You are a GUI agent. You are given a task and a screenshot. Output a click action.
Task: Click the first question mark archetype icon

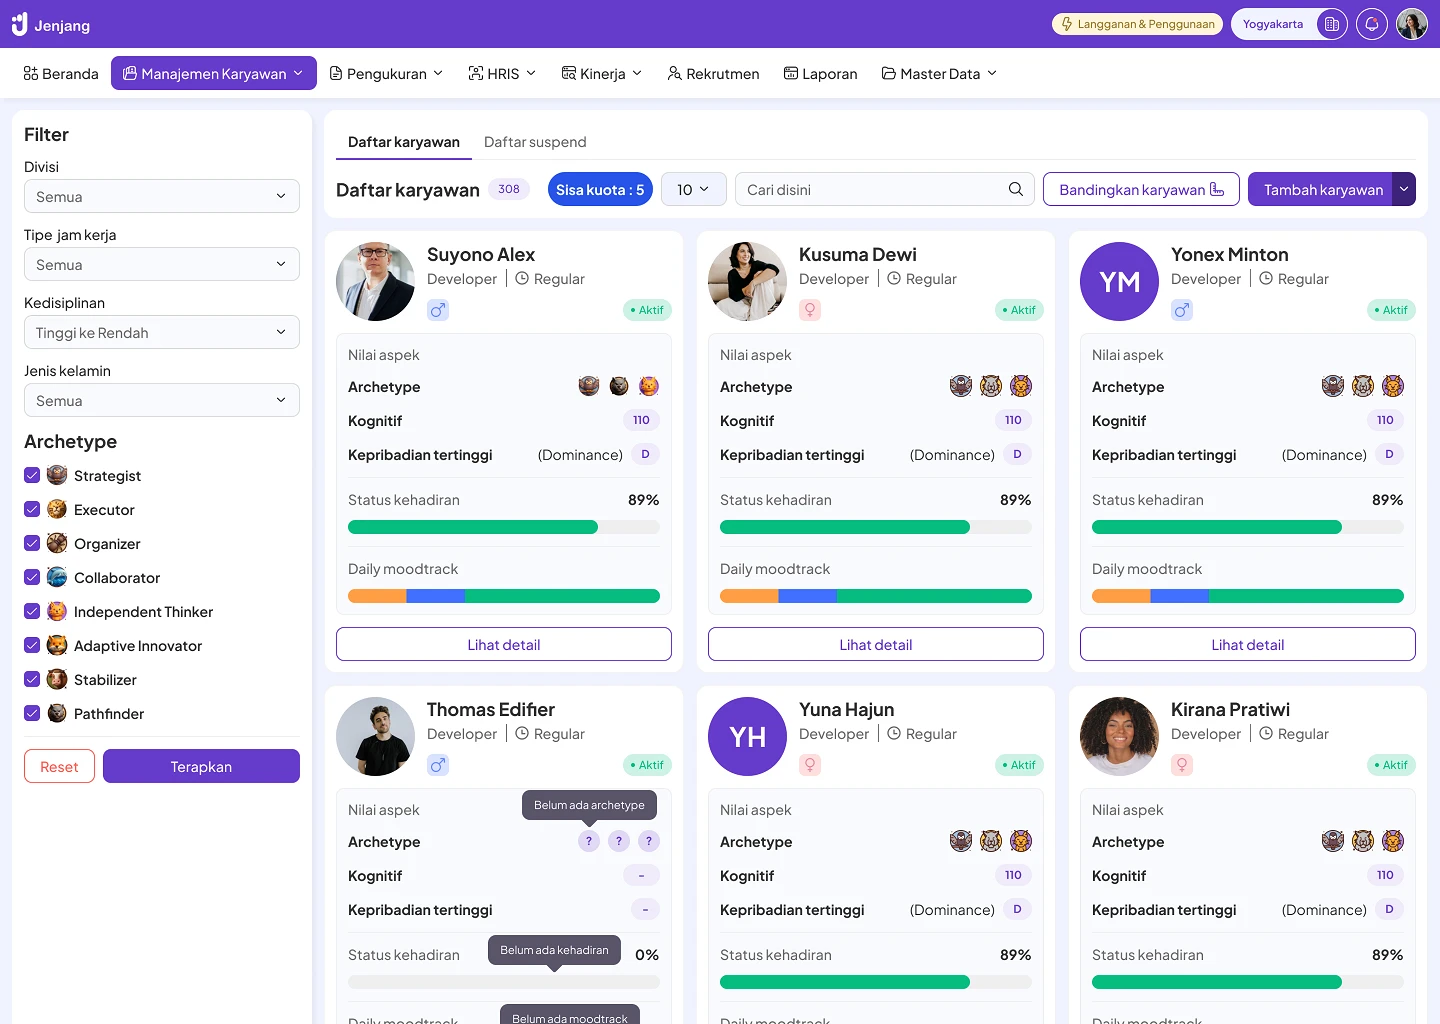coord(589,841)
